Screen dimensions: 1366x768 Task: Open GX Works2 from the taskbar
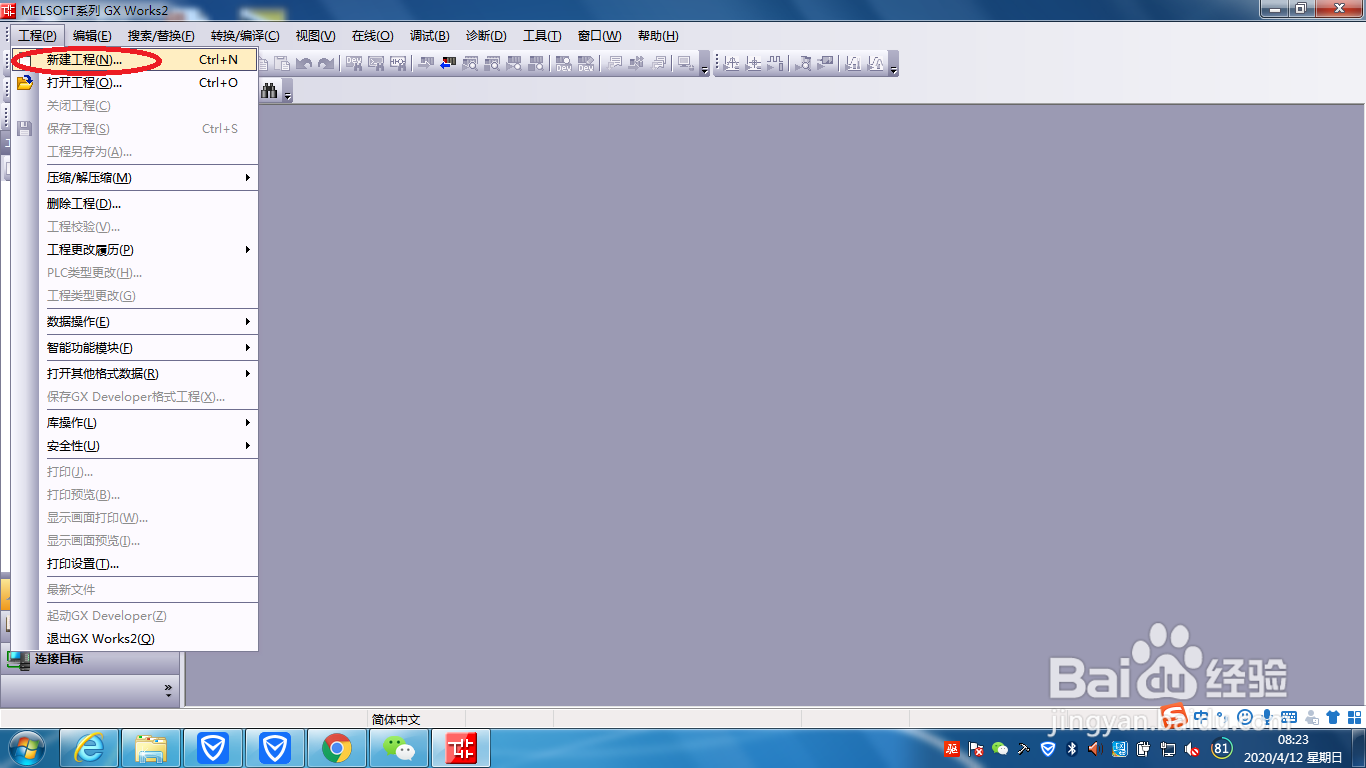coord(461,748)
